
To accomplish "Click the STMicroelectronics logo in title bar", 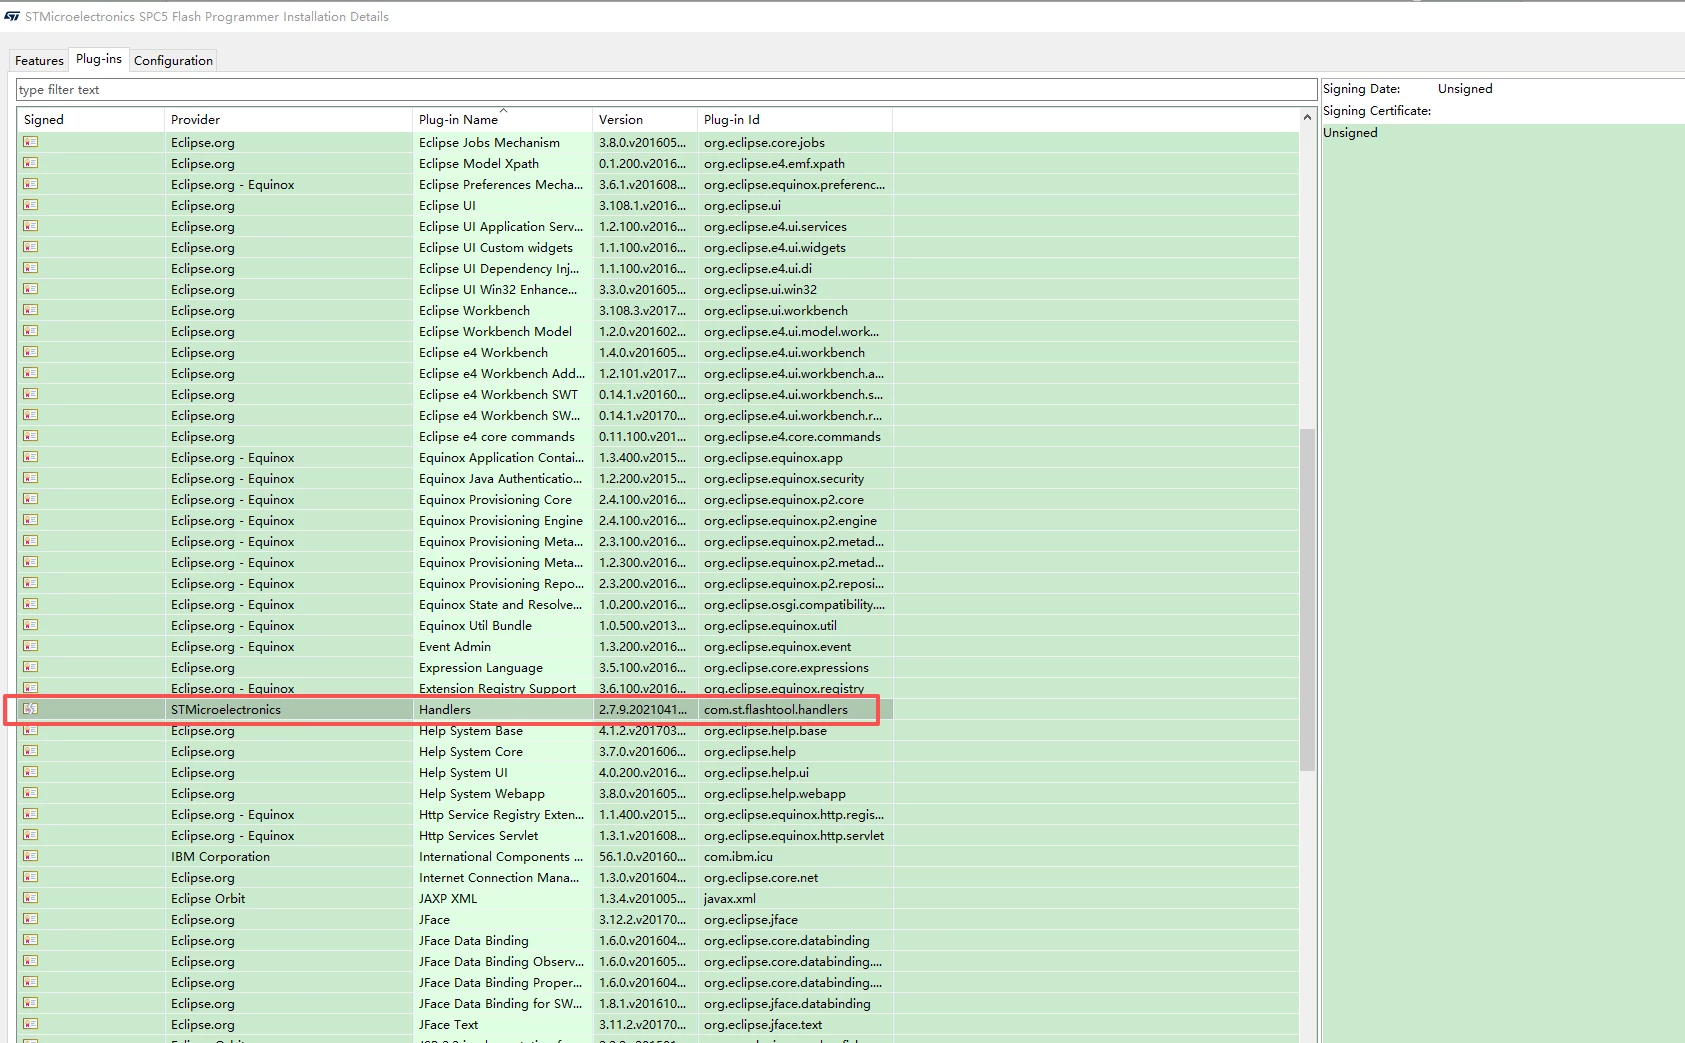I will click(x=12, y=16).
